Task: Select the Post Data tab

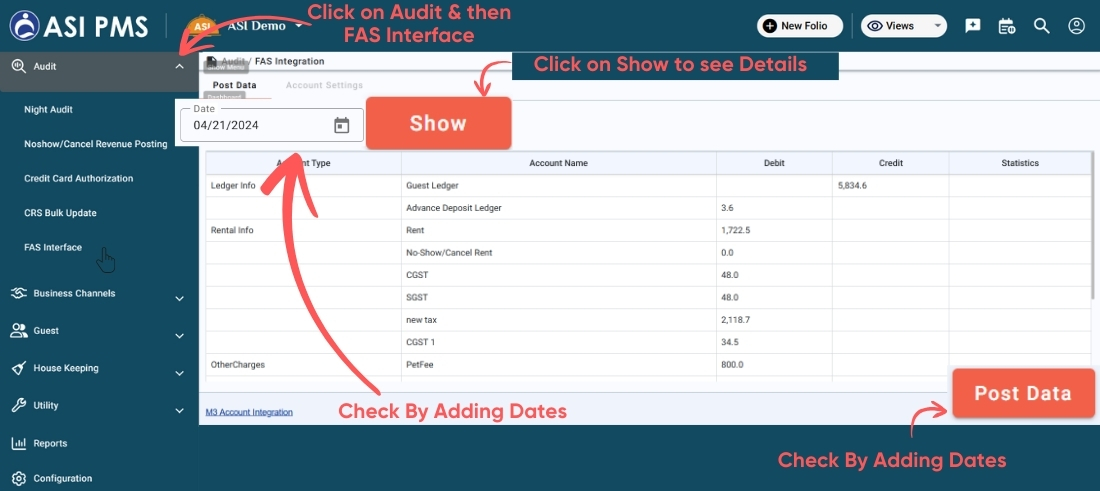Action: [x=234, y=86]
